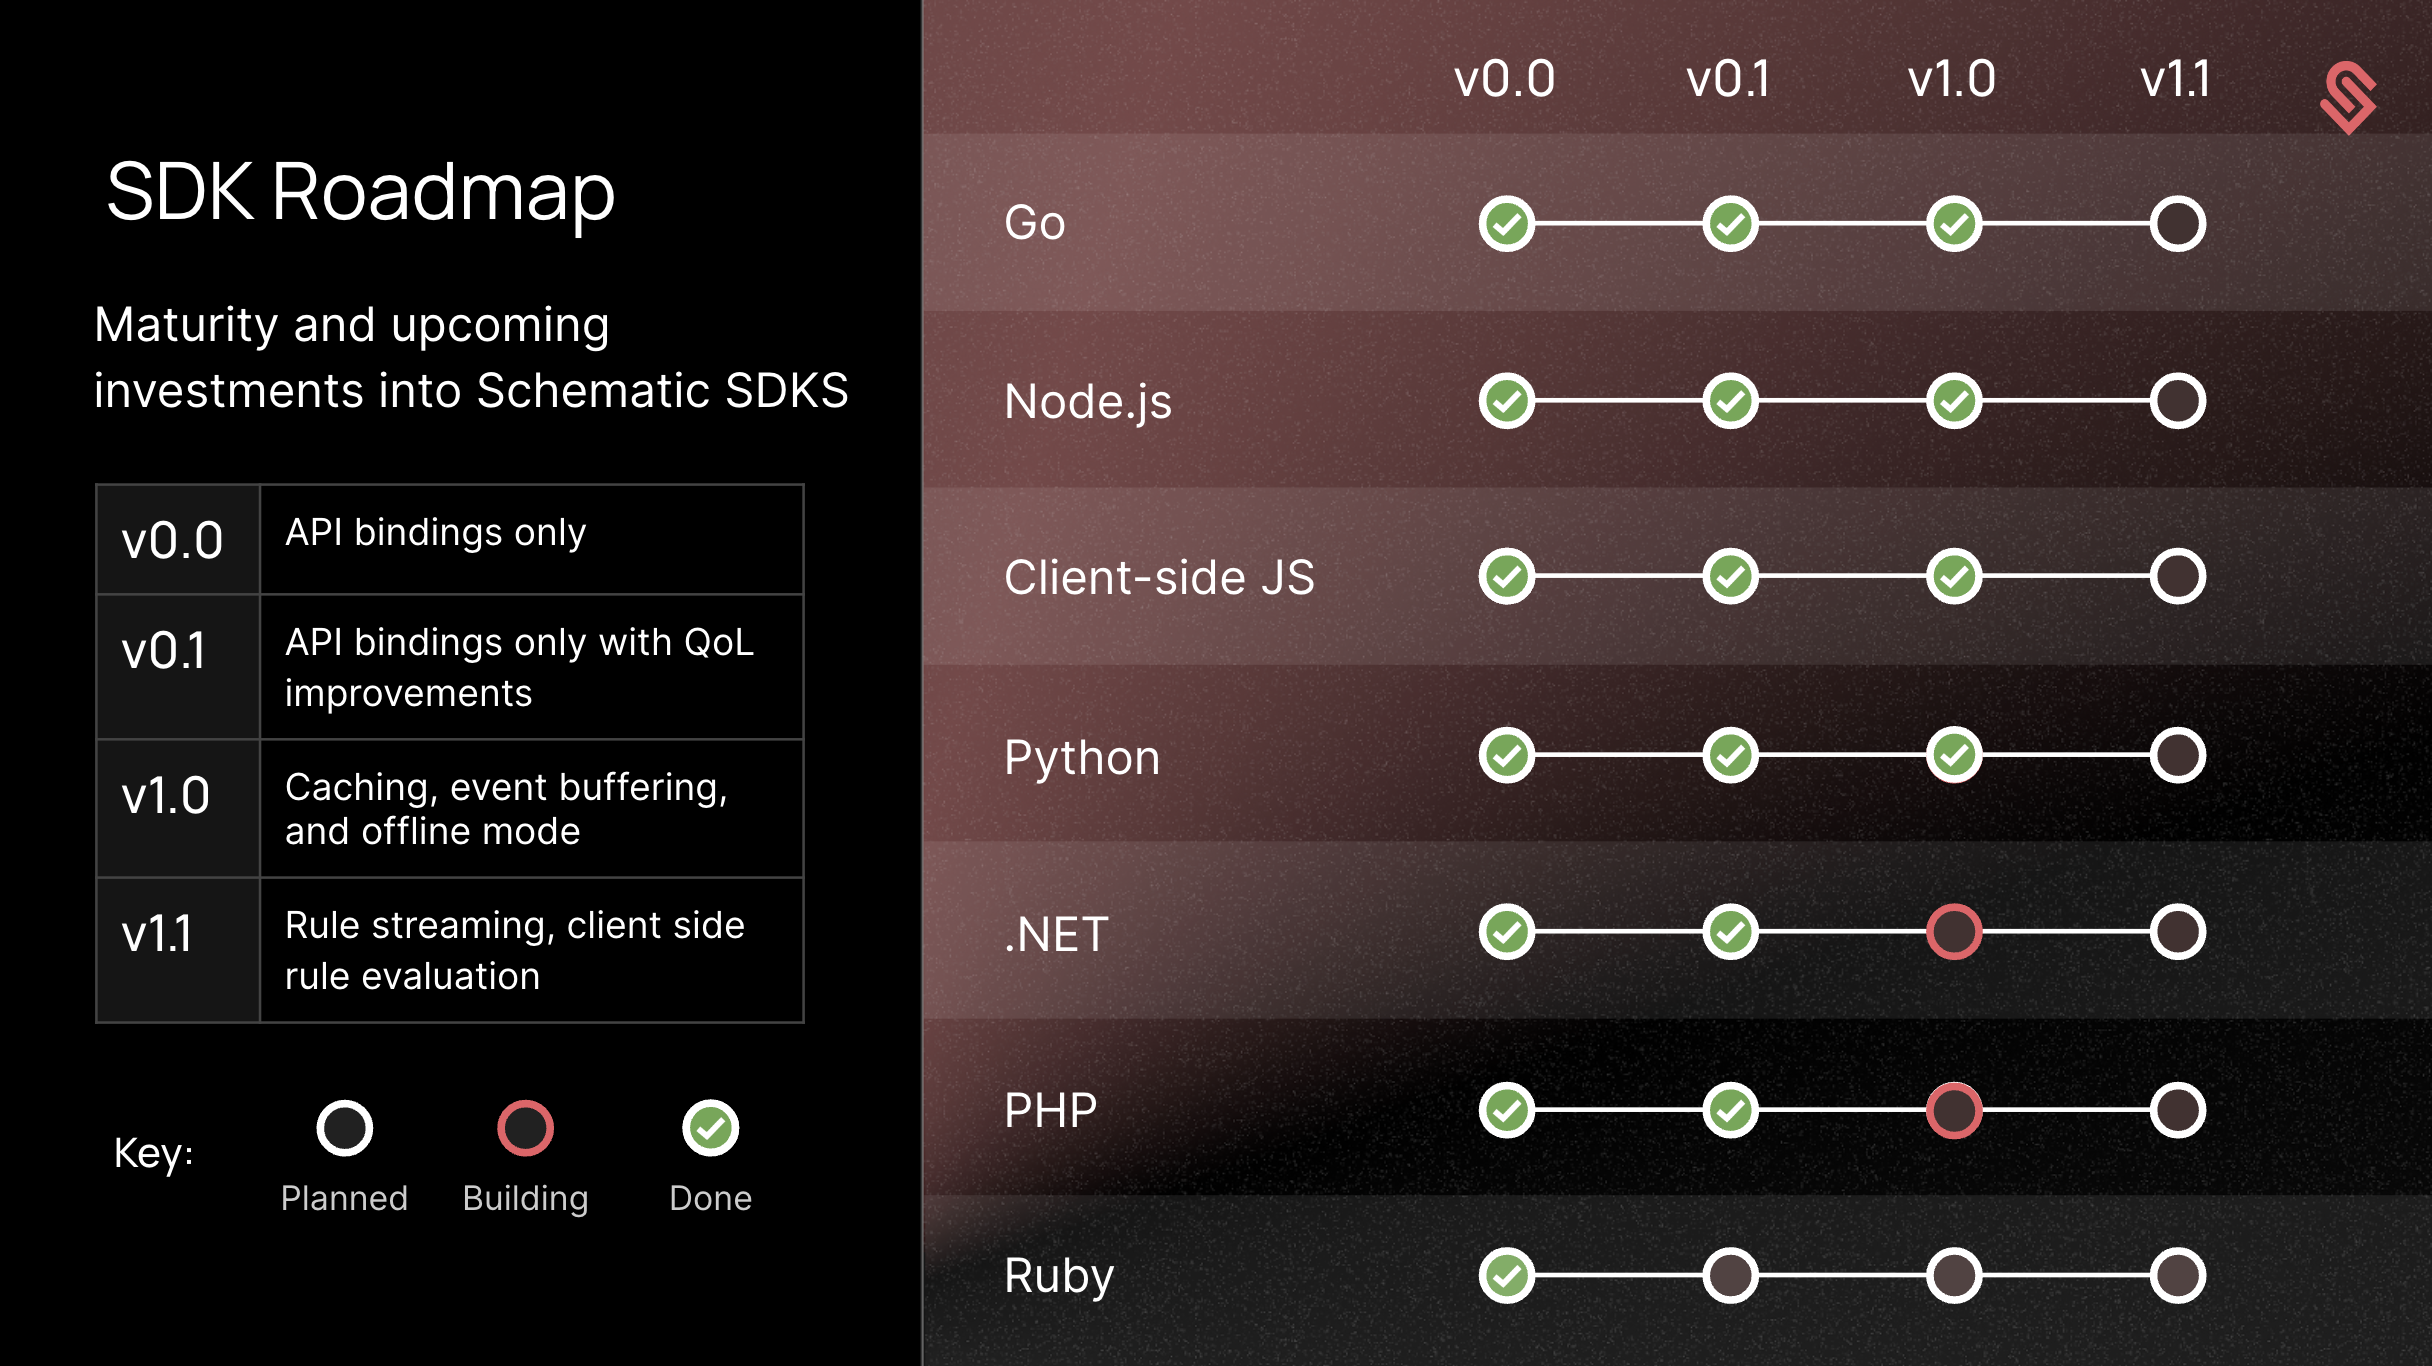Click the Node.js row label

1087,402
